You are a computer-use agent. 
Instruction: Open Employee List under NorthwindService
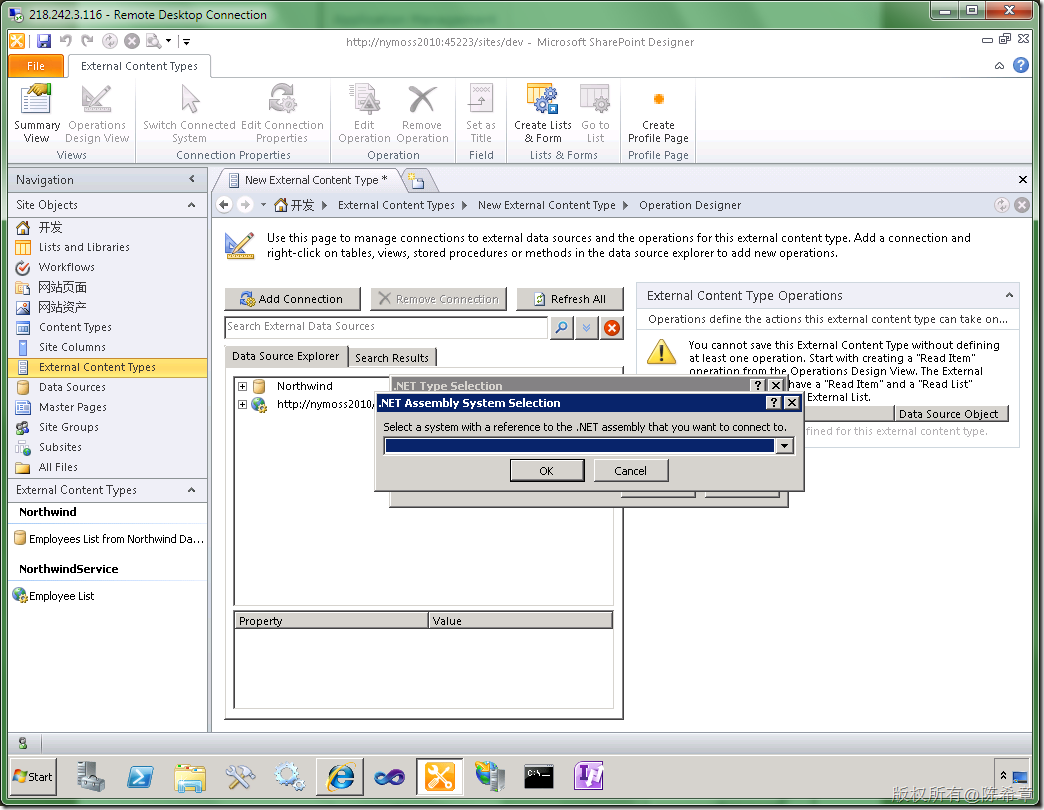54,596
